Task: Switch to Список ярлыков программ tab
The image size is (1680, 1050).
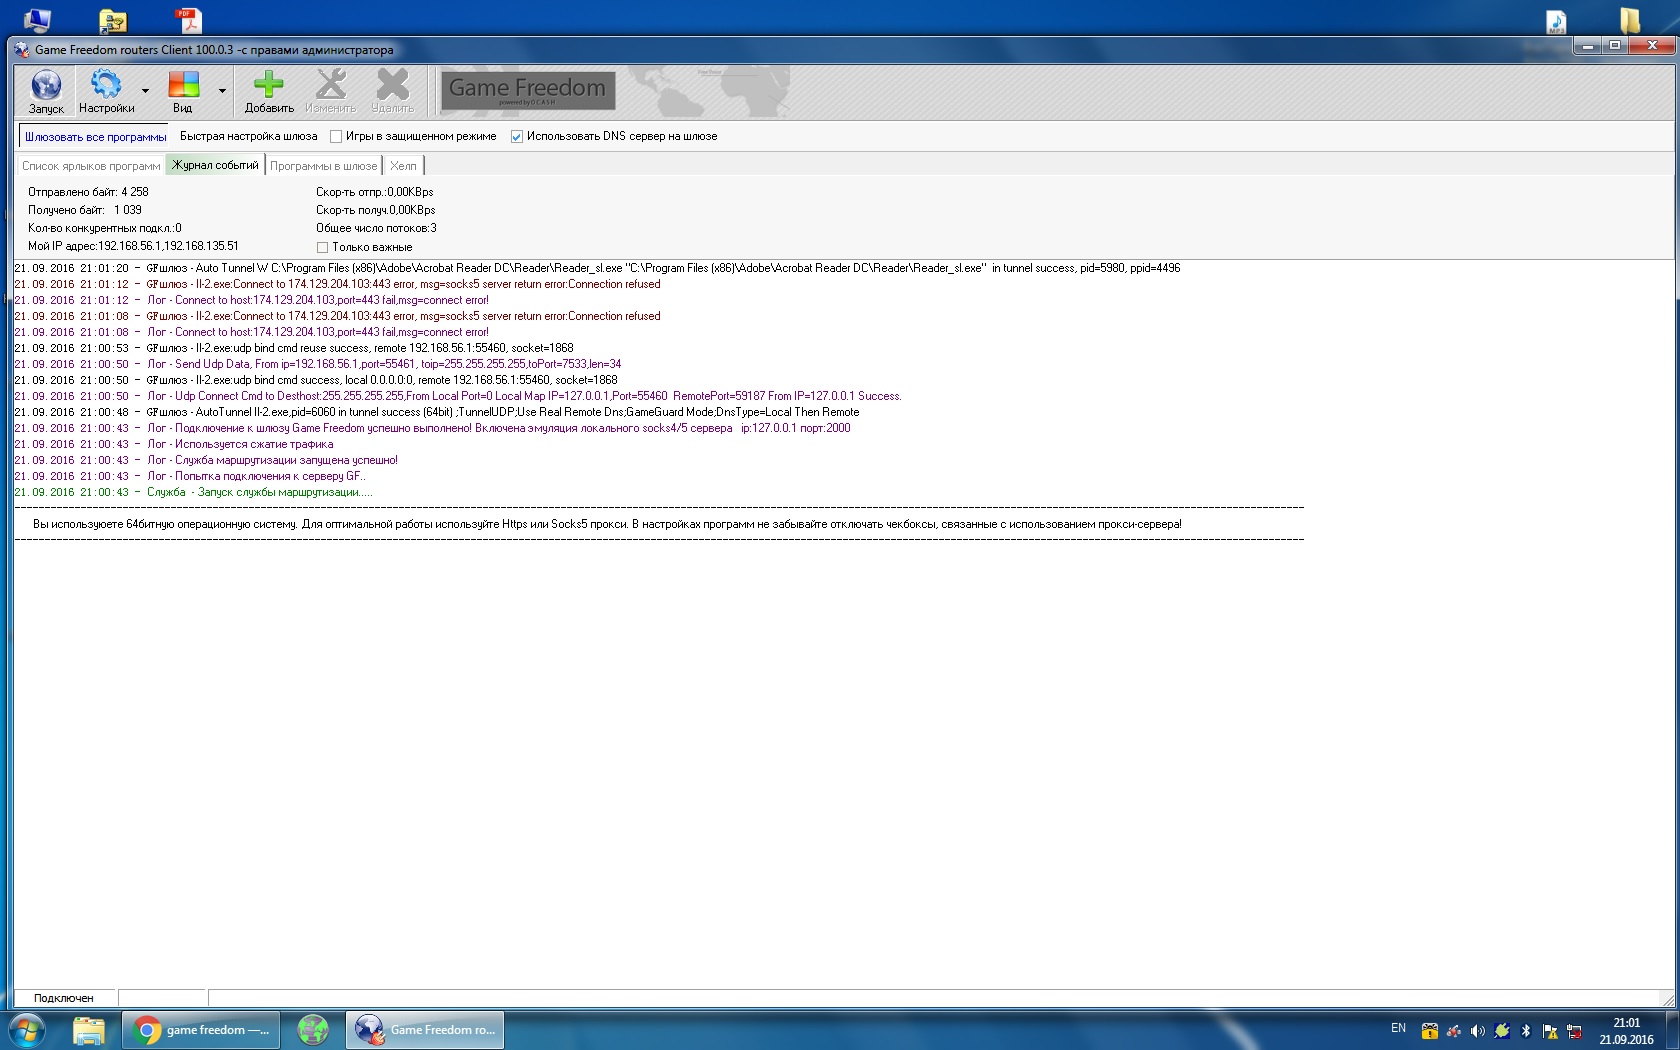Action: coord(91,166)
